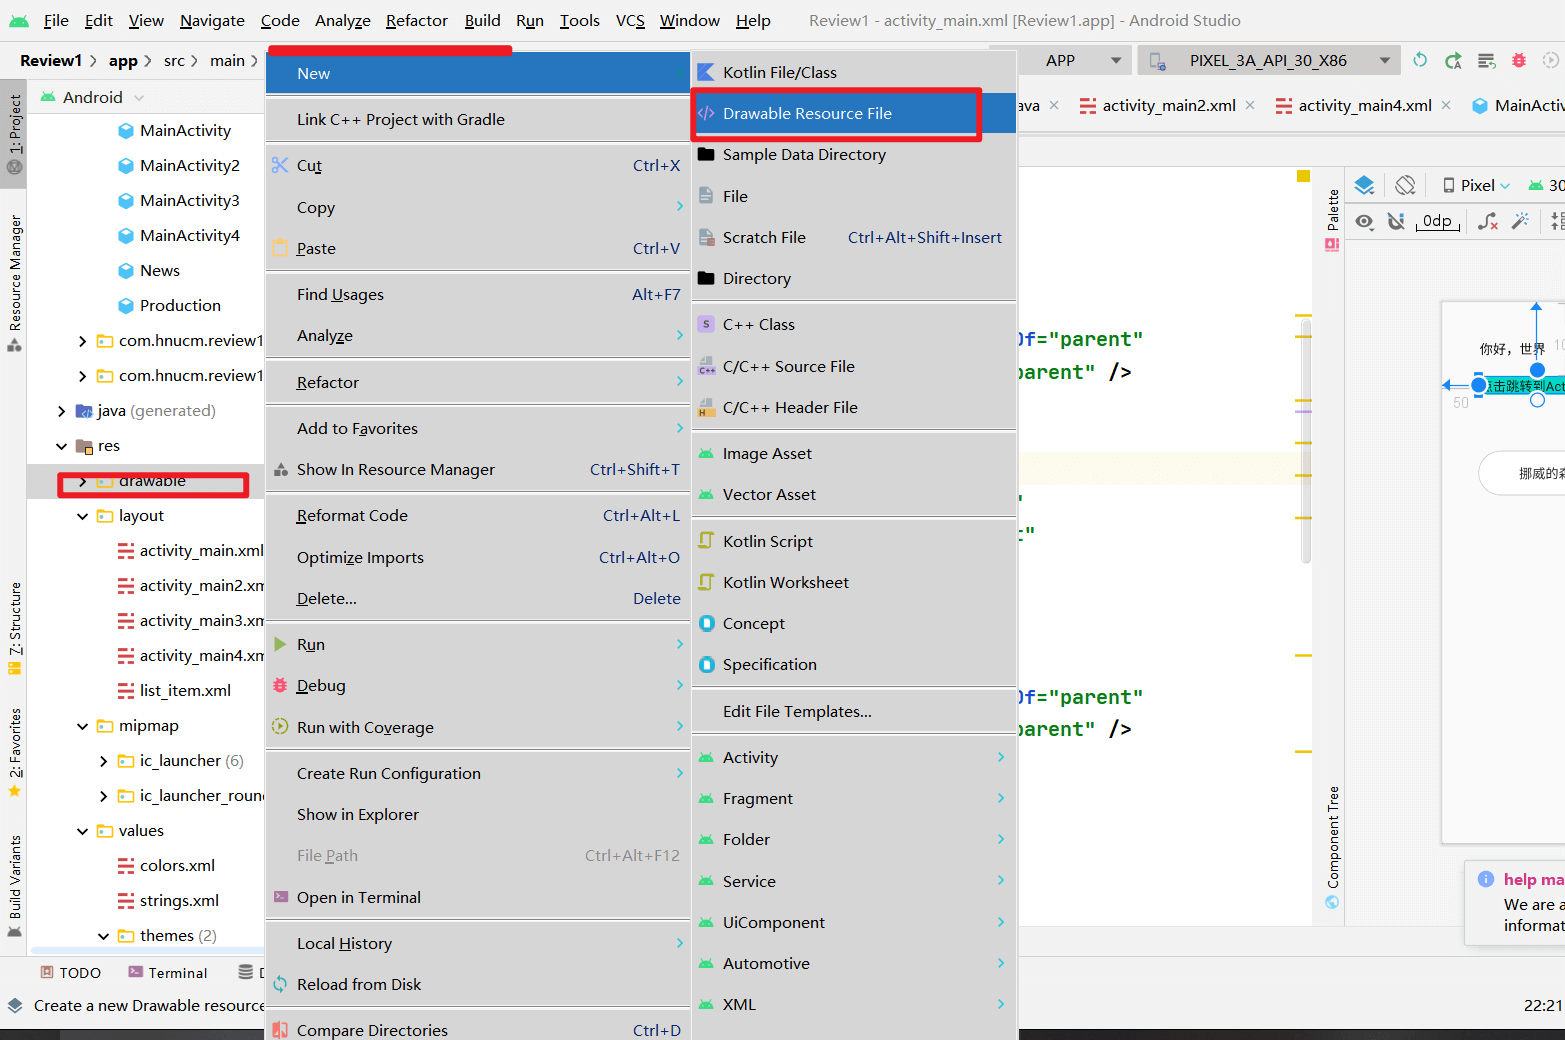
Task: Toggle the autoconnect magnet in design toolbar
Action: [1396, 221]
